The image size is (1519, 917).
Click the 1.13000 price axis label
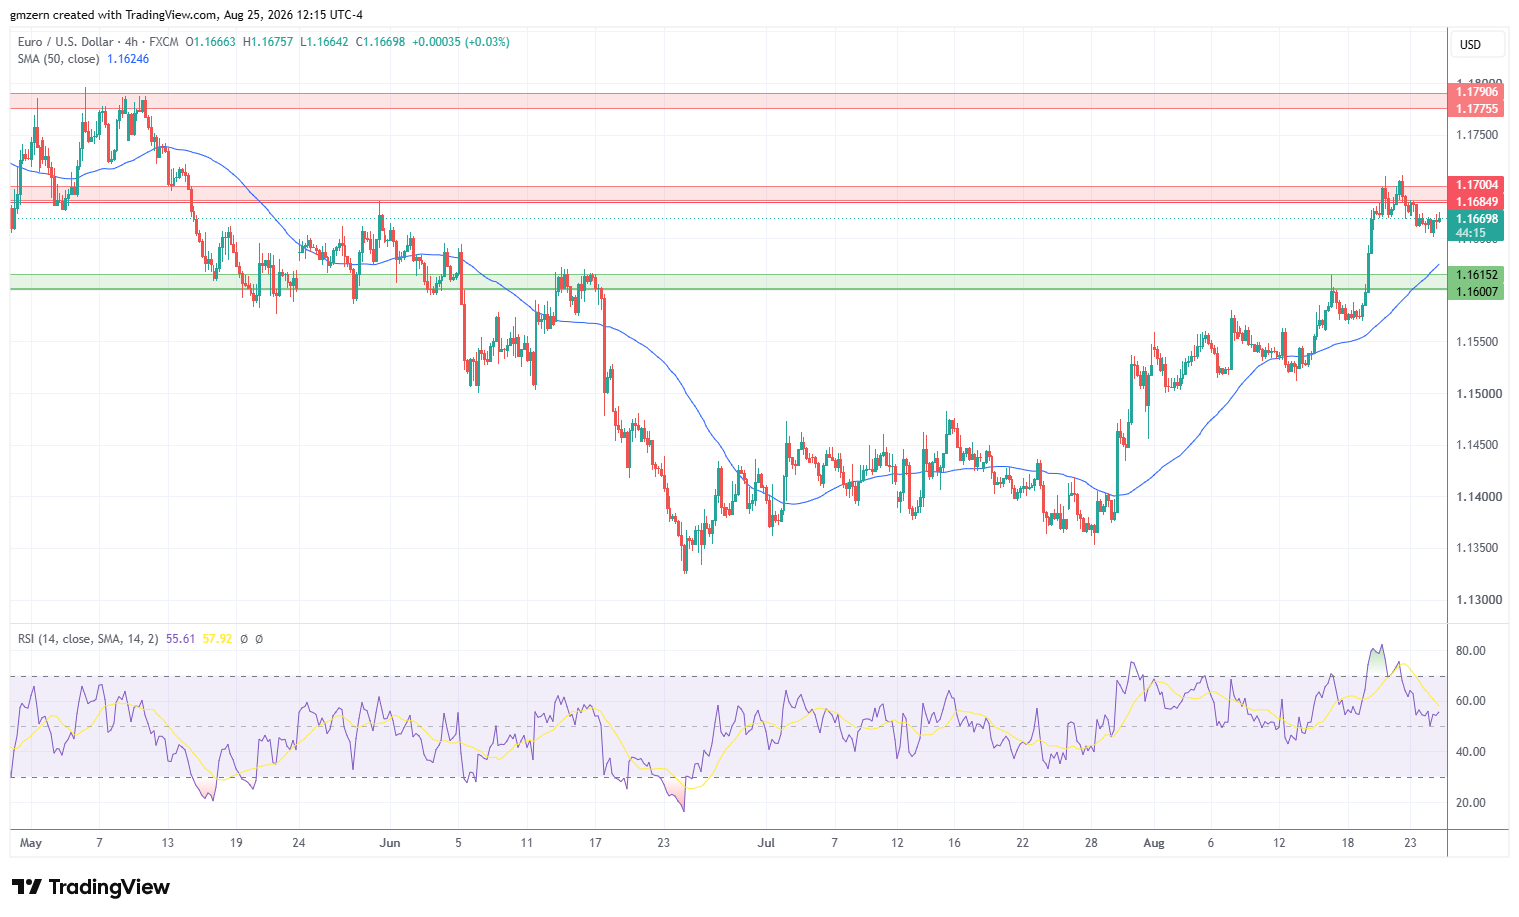[1478, 600]
